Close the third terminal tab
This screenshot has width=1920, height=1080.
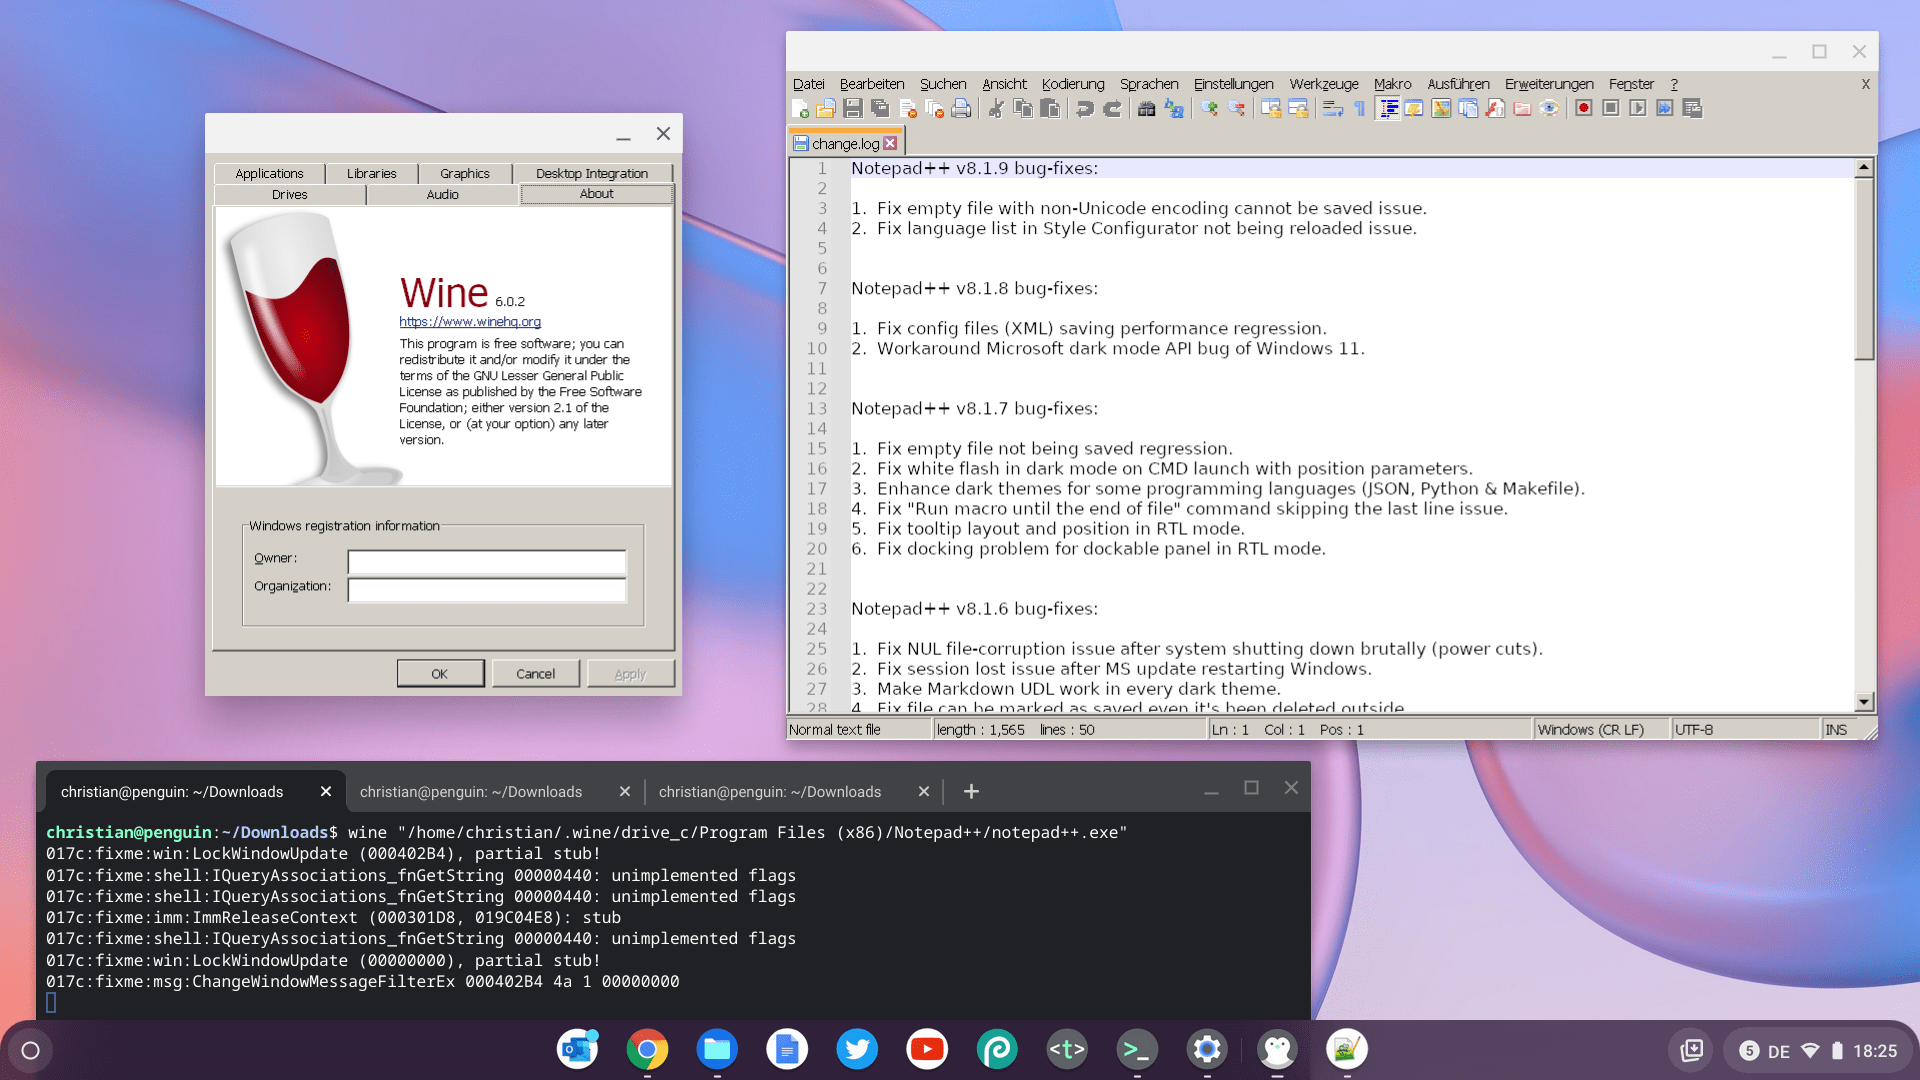(x=923, y=791)
